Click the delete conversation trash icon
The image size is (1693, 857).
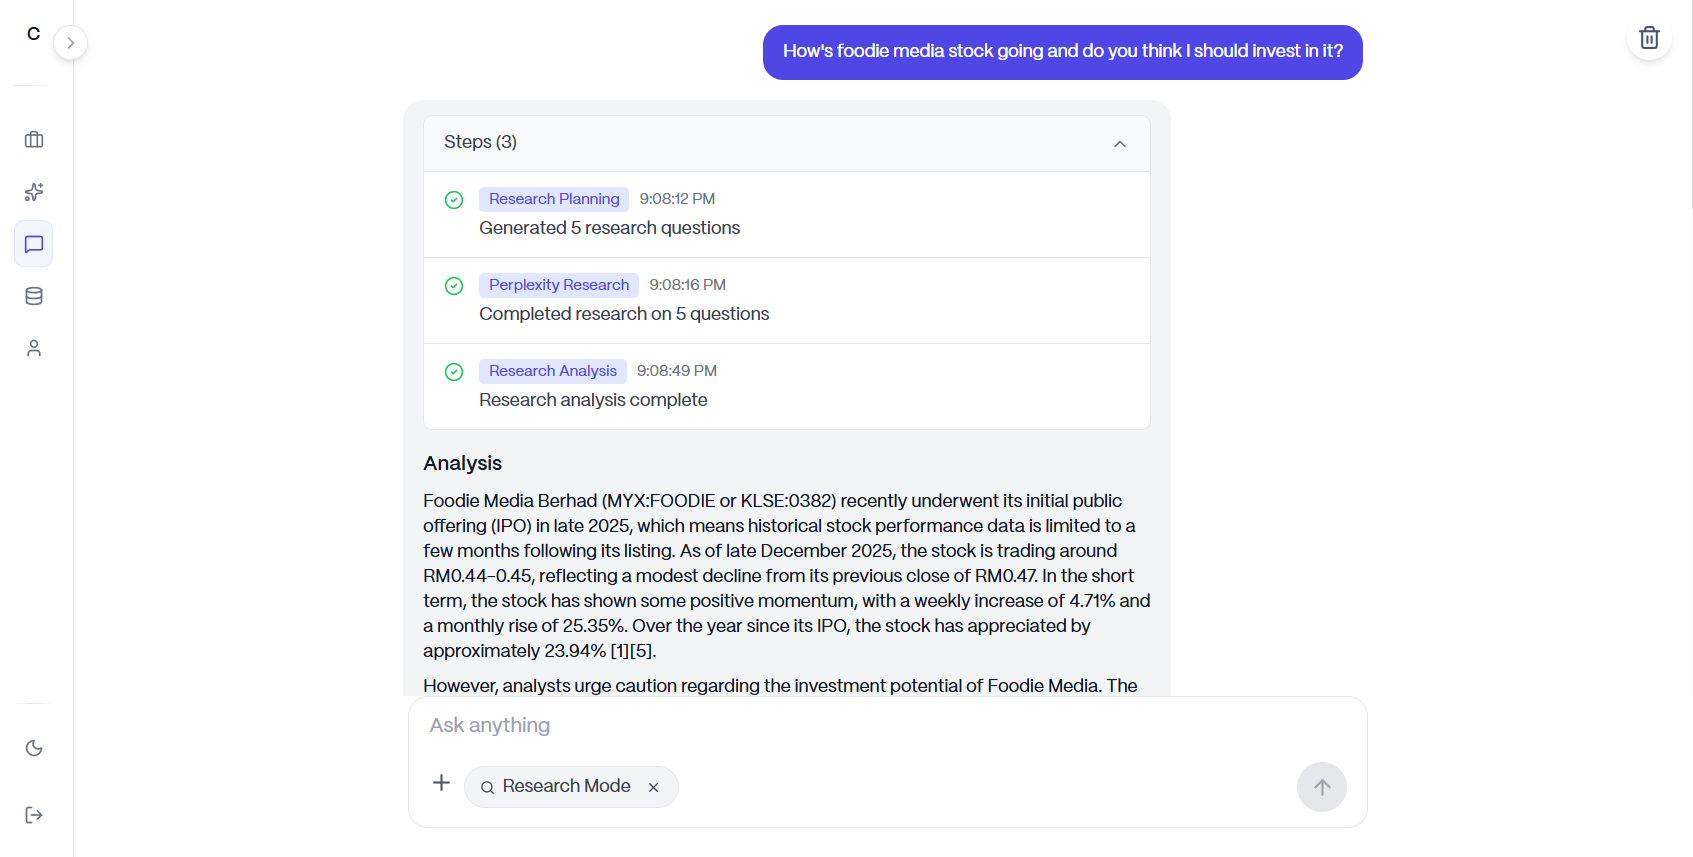(x=1649, y=38)
